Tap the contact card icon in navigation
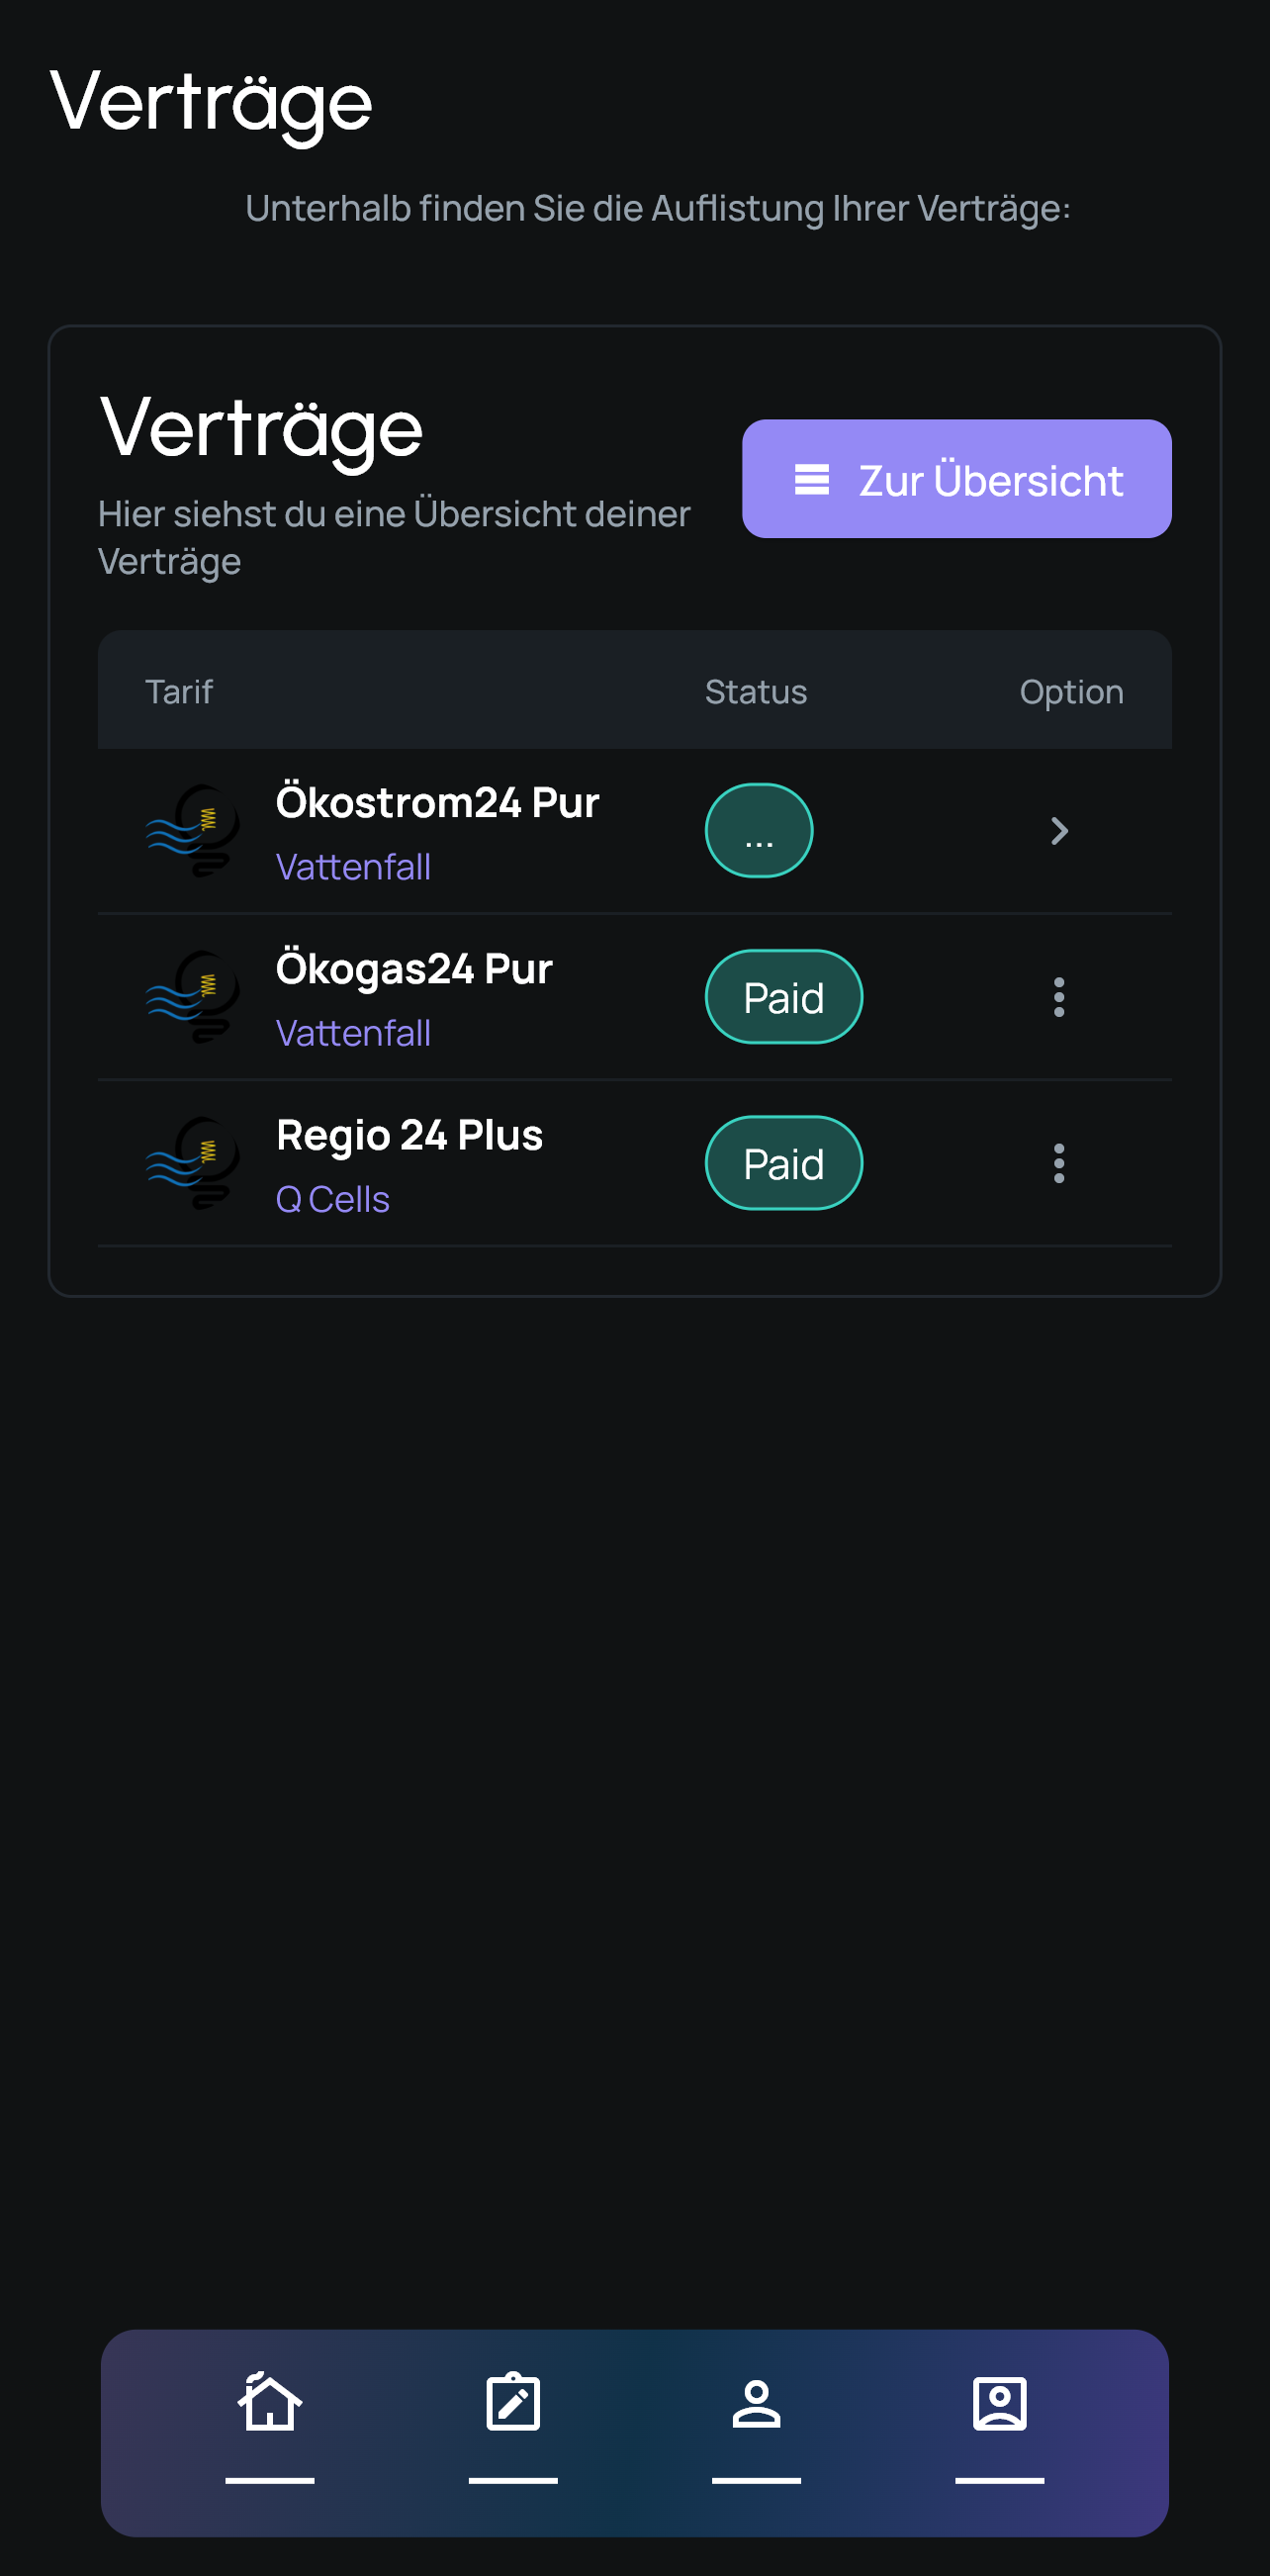Viewport: 1270px width, 2576px height. 999,2403
